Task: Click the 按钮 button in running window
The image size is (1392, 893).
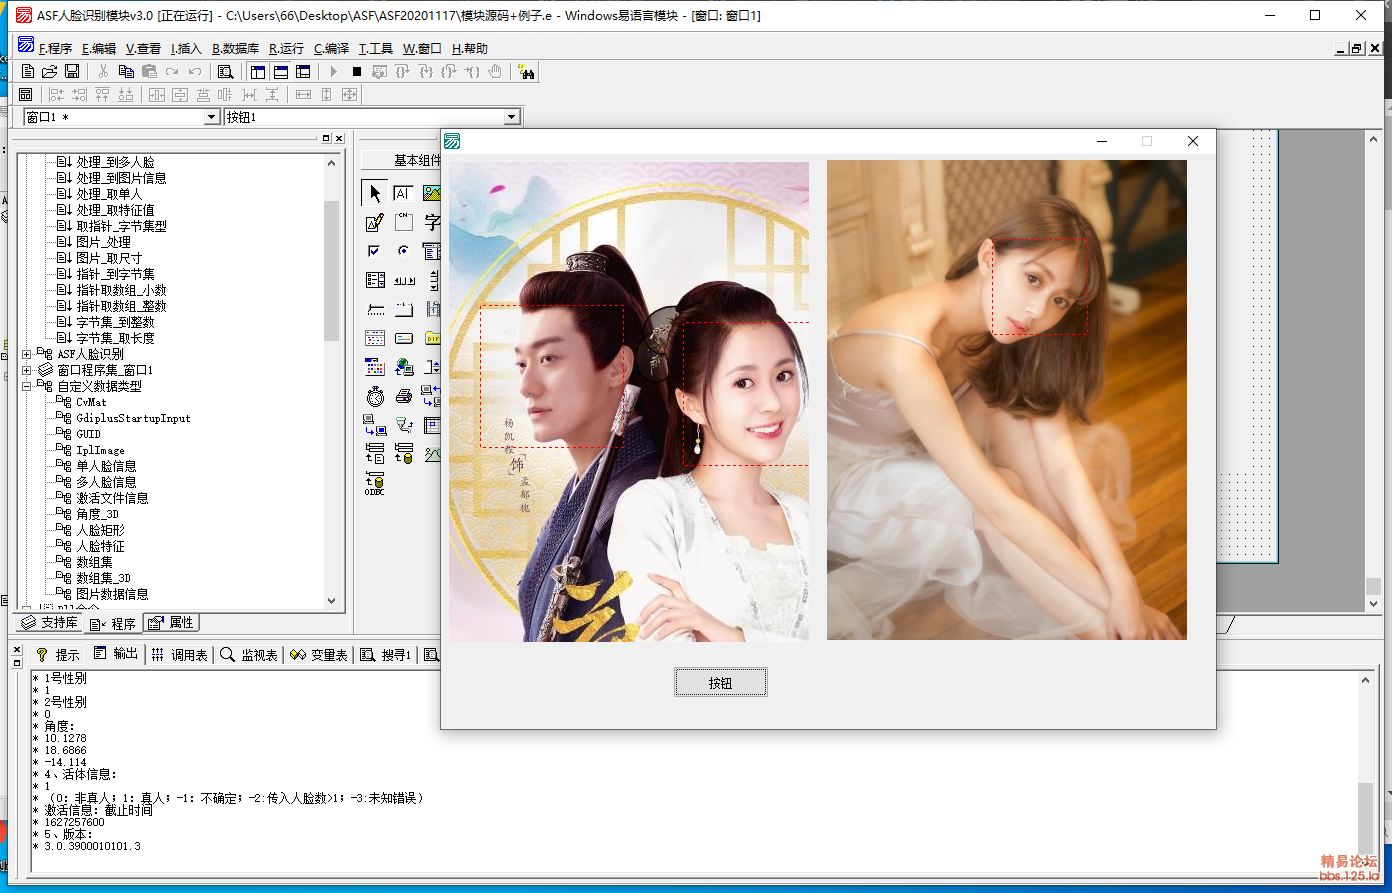Action: [x=721, y=683]
